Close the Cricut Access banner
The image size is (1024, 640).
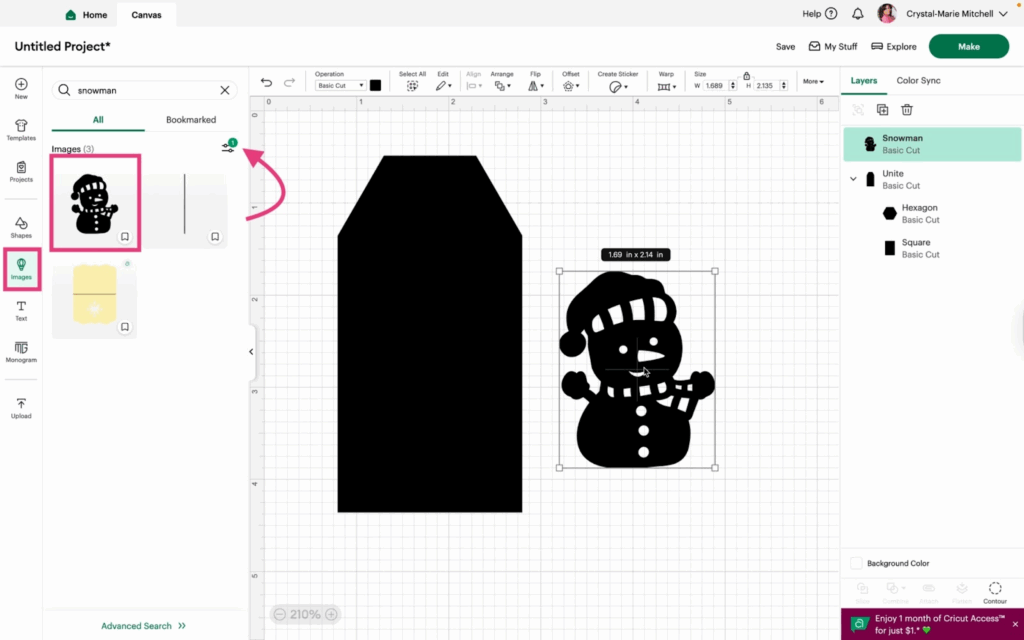click(1015, 624)
